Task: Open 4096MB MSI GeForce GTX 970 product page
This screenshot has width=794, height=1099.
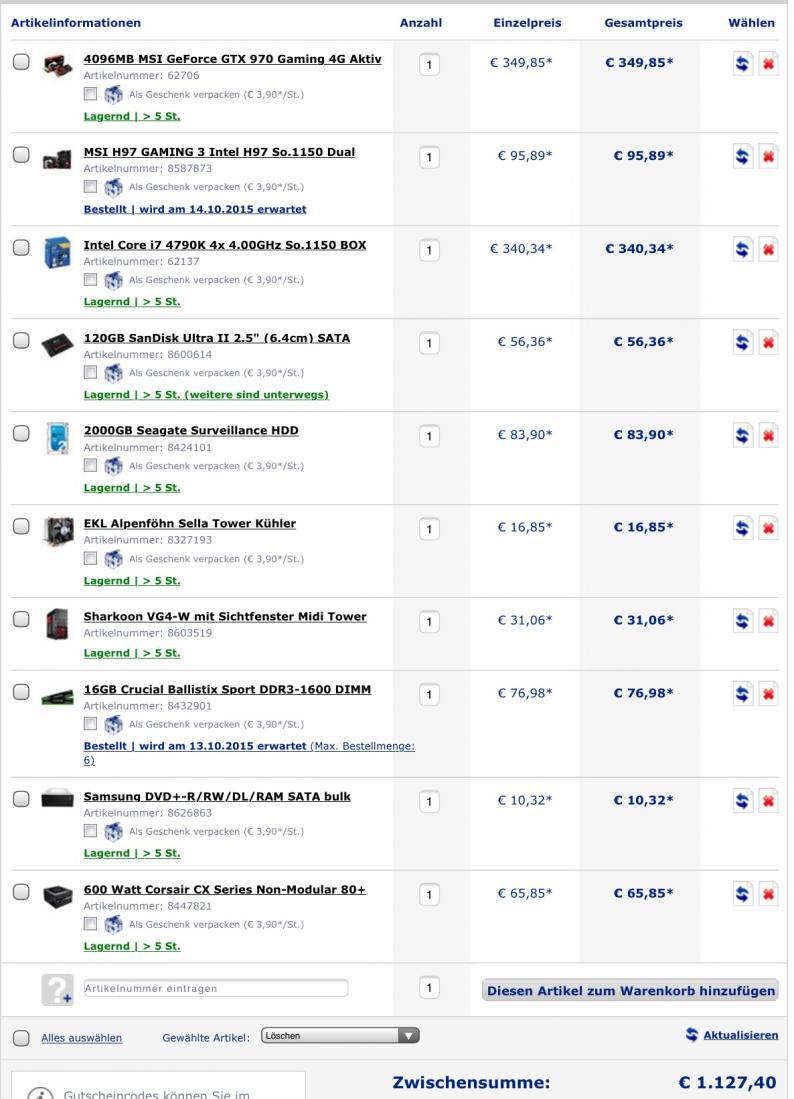Action: 232,59
